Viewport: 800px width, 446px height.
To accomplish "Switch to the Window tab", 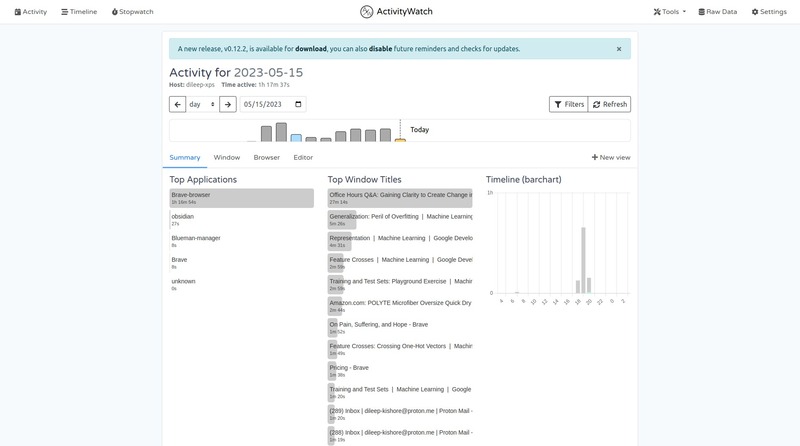I will pyautogui.click(x=227, y=158).
